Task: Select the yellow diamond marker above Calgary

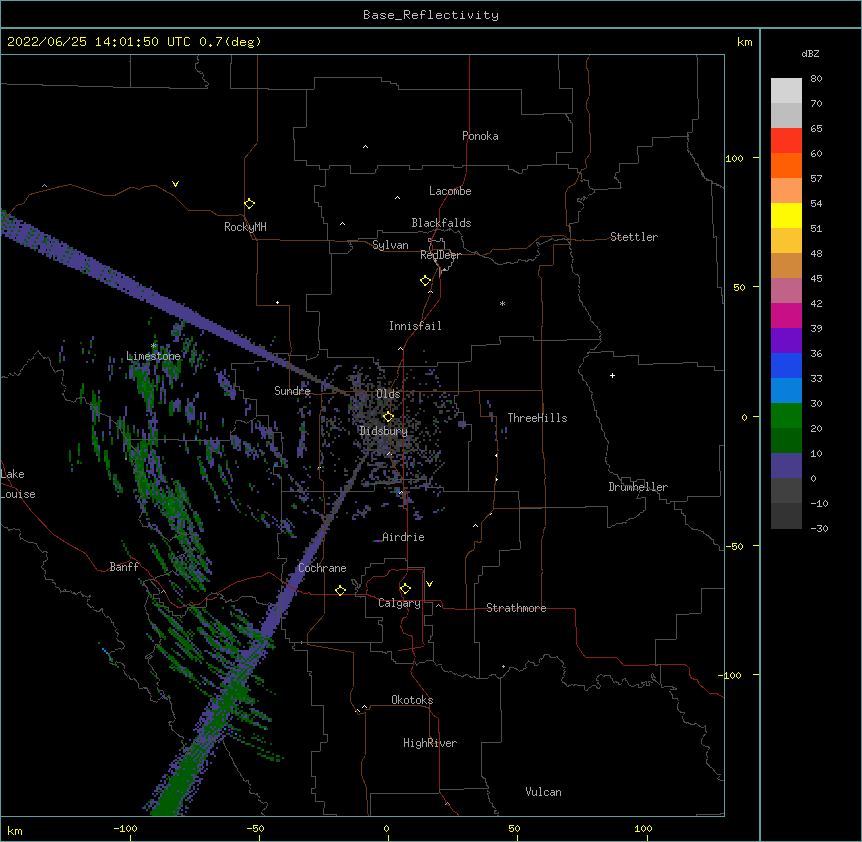Action: (x=405, y=589)
